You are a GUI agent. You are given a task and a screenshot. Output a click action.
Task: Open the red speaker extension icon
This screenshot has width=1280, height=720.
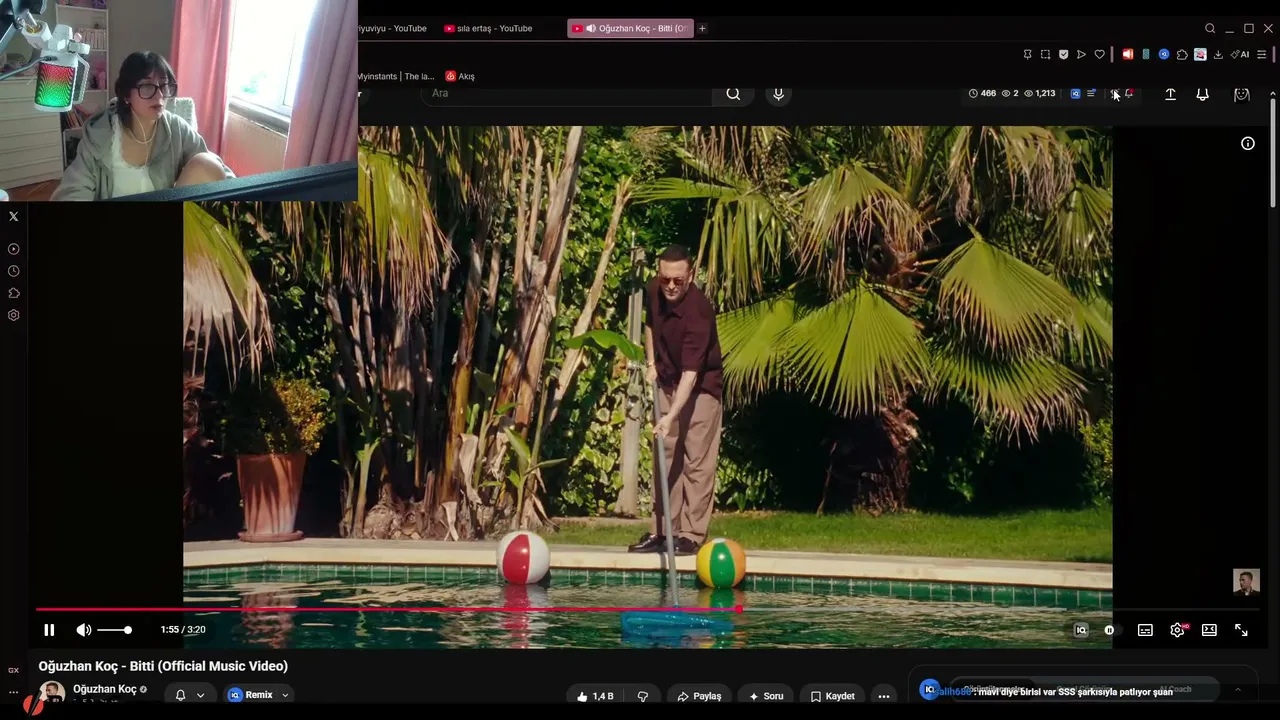point(1127,54)
